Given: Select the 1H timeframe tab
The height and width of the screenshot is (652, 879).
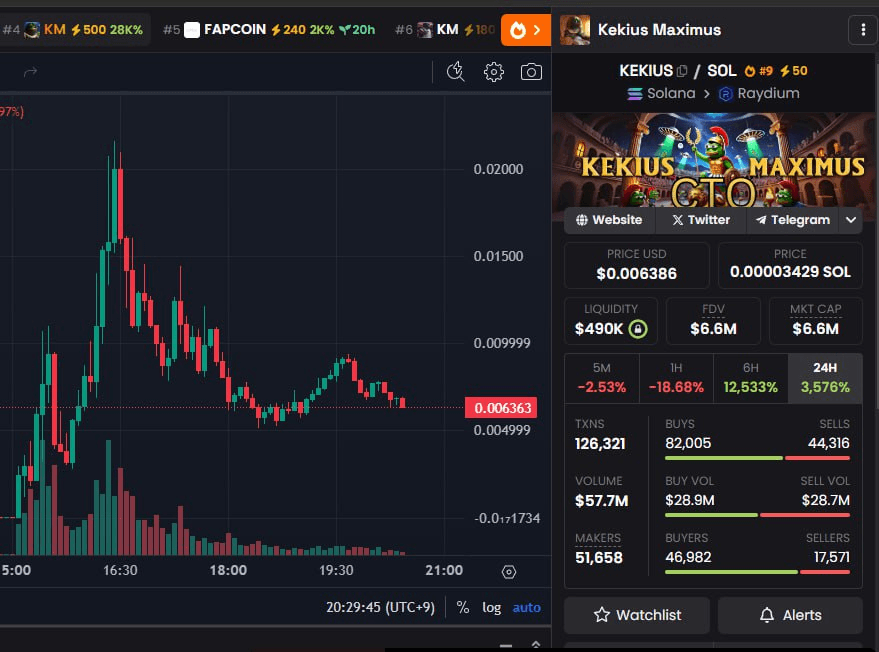Looking at the screenshot, I should point(676,378).
